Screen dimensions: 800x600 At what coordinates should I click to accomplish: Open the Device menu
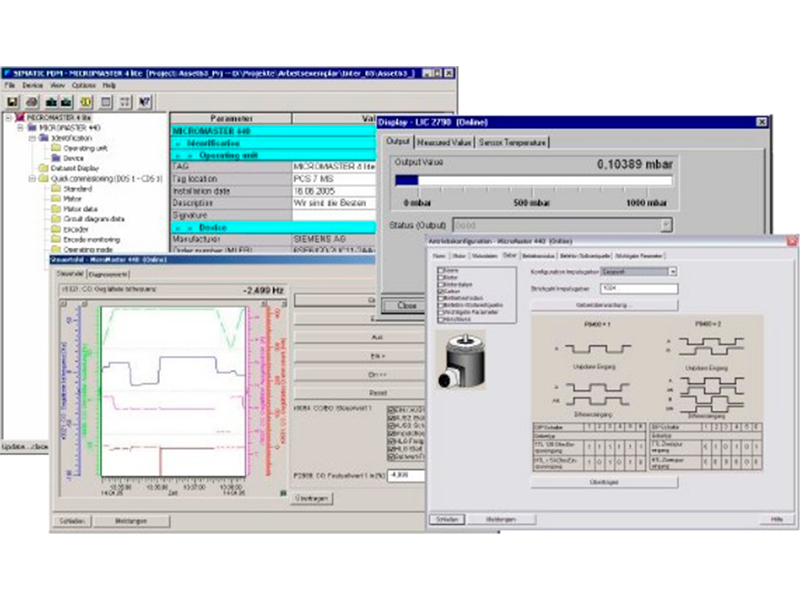click(32, 85)
